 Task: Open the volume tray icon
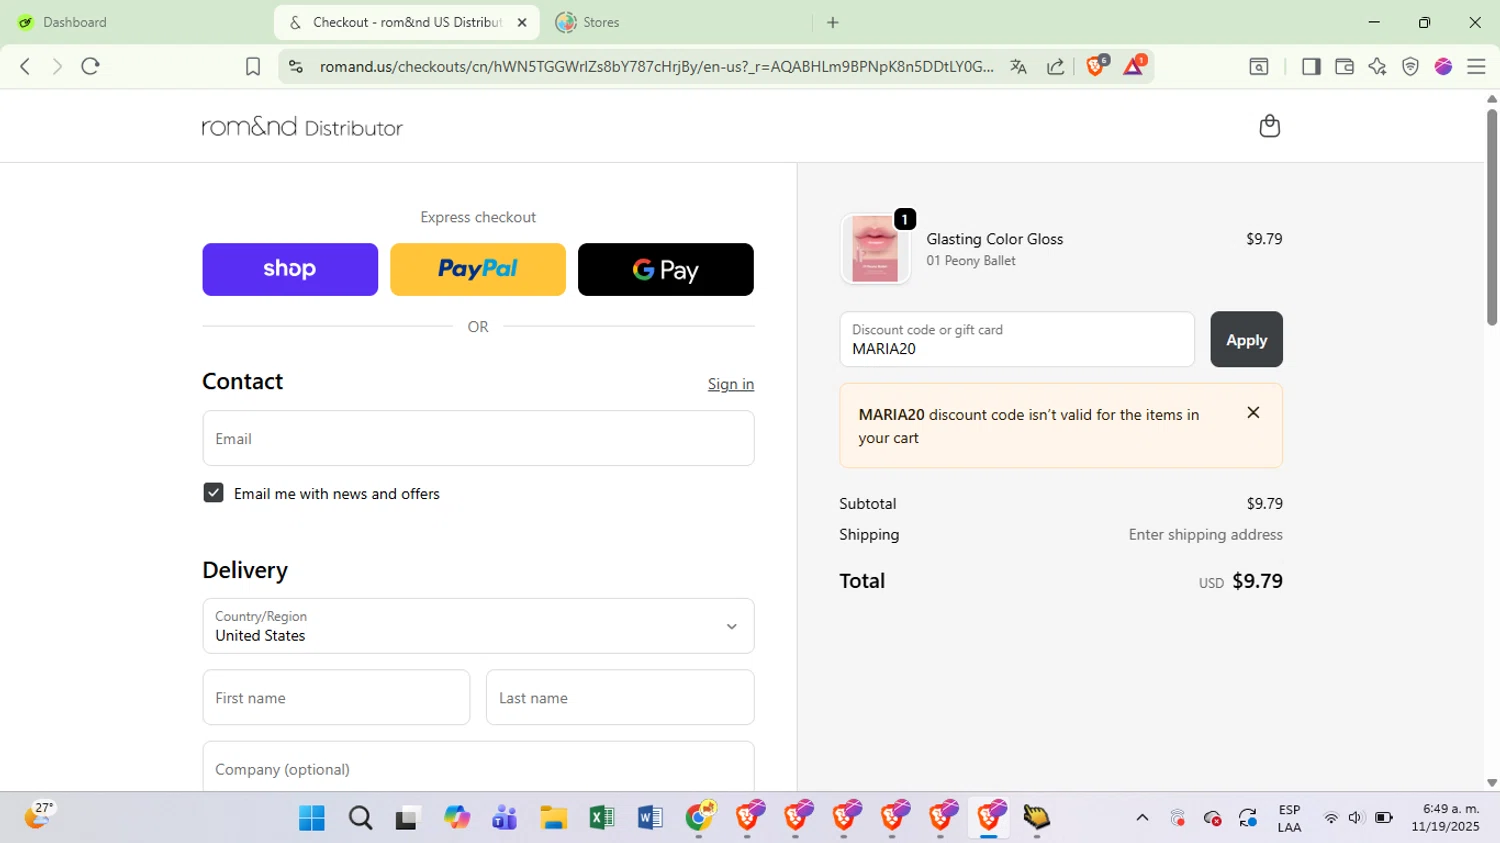coord(1356,818)
